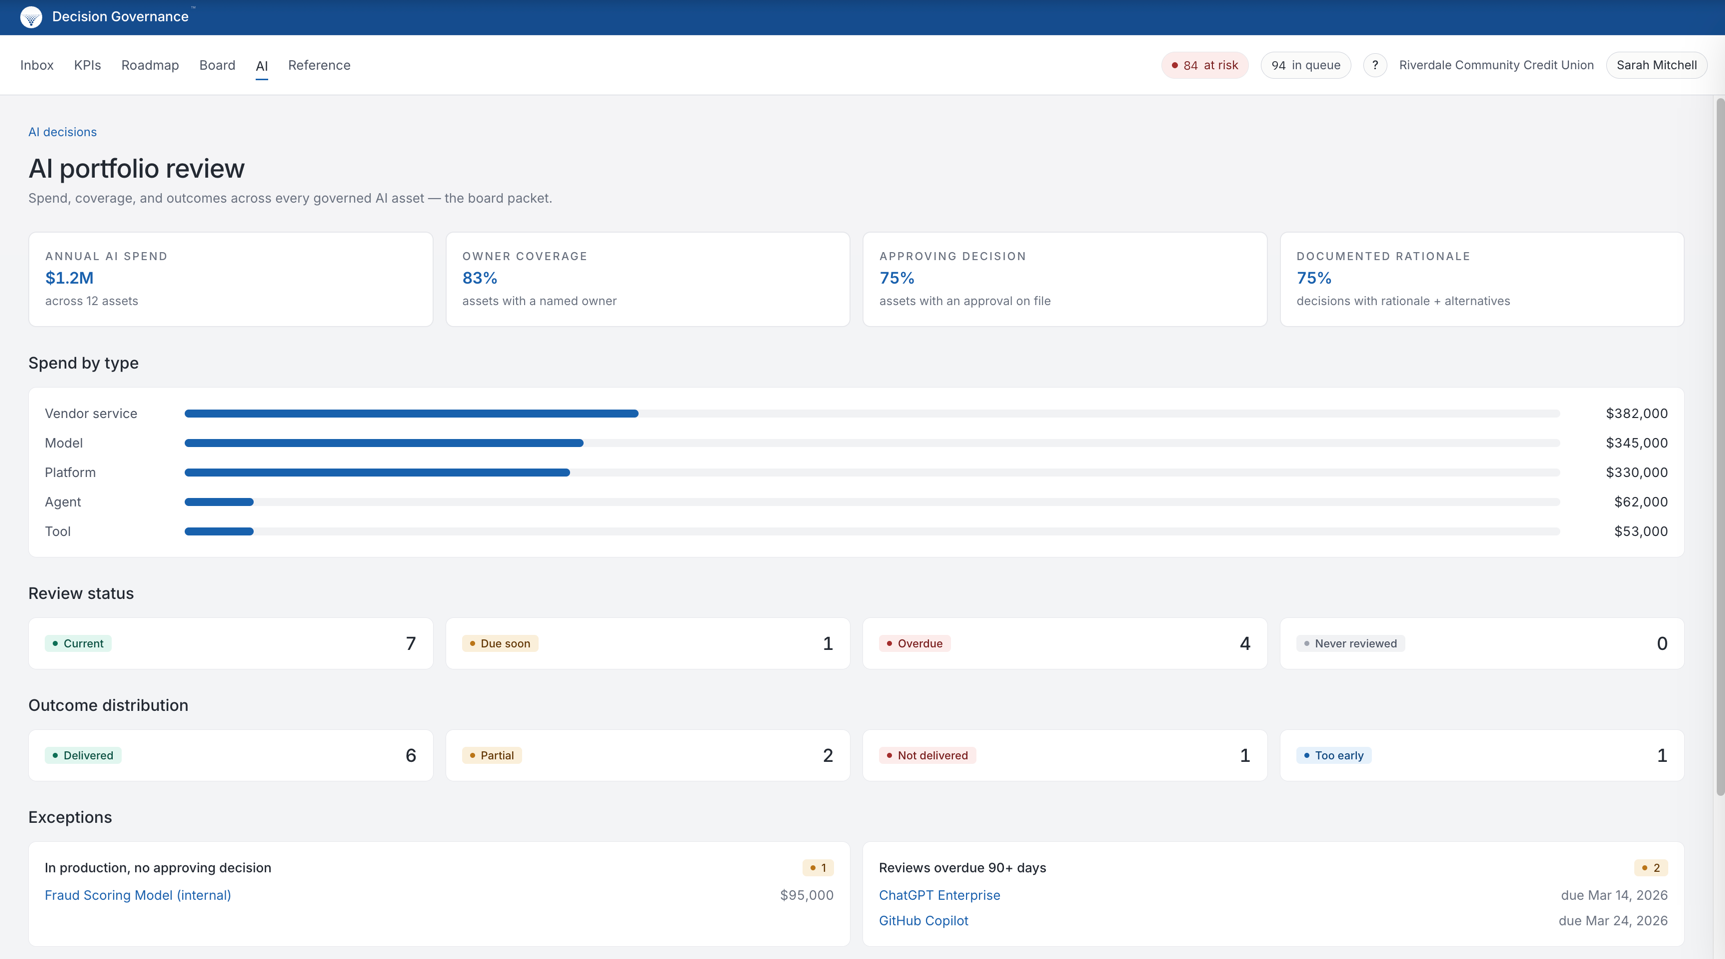This screenshot has height=959, width=1725.
Task: Click the due Mar 24, 2026 date
Action: click(1613, 920)
